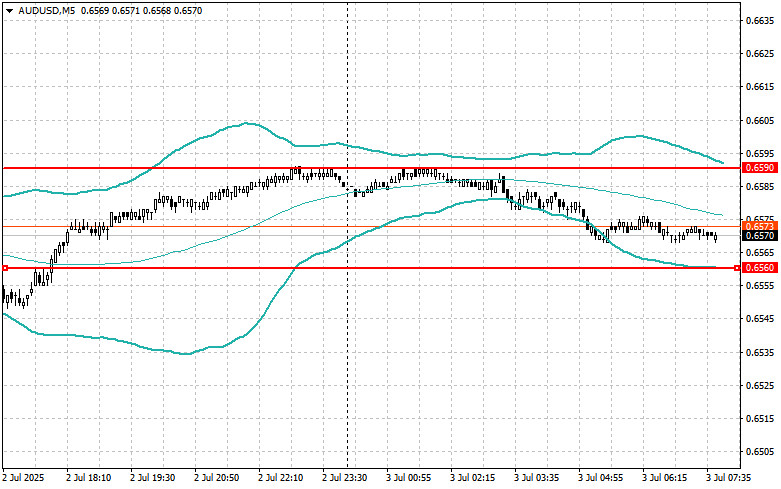Image resolution: width=781 pixels, height=489 pixels.
Task: Click the 3 Jul 02:15 time label
Action: click(473, 478)
